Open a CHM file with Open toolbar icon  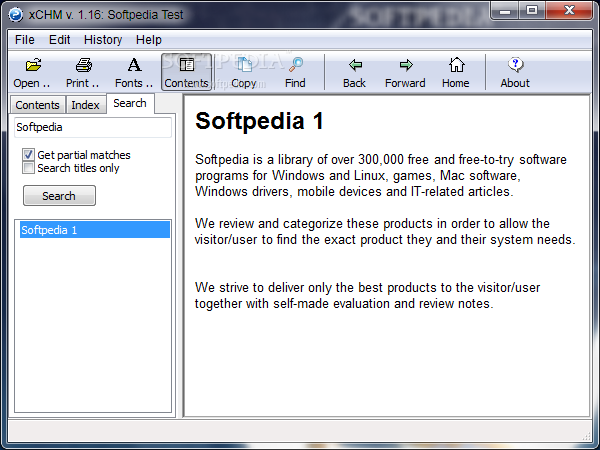point(33,65)
